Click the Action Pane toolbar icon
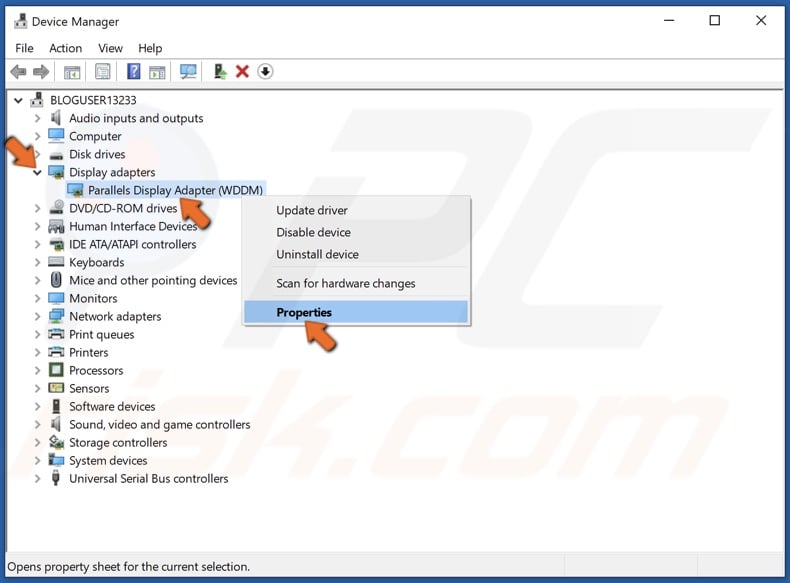Image resolution: width=790 pixels, height=583 pixels. coord(157,72)
